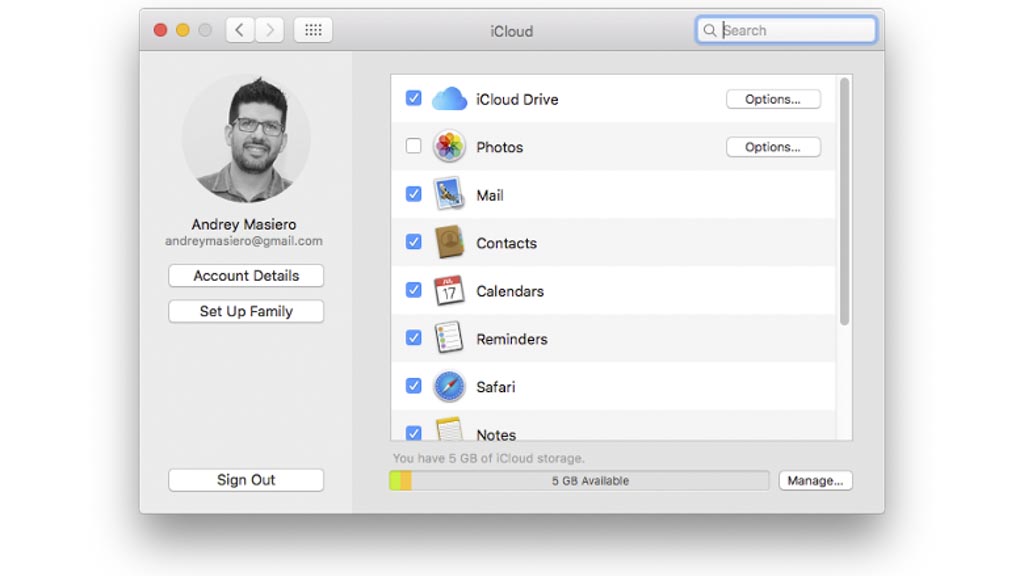Viewport: 1024px width, 576px height.
Task: Click the iCloud storage usage bar
Action: [x=579, y=481]
